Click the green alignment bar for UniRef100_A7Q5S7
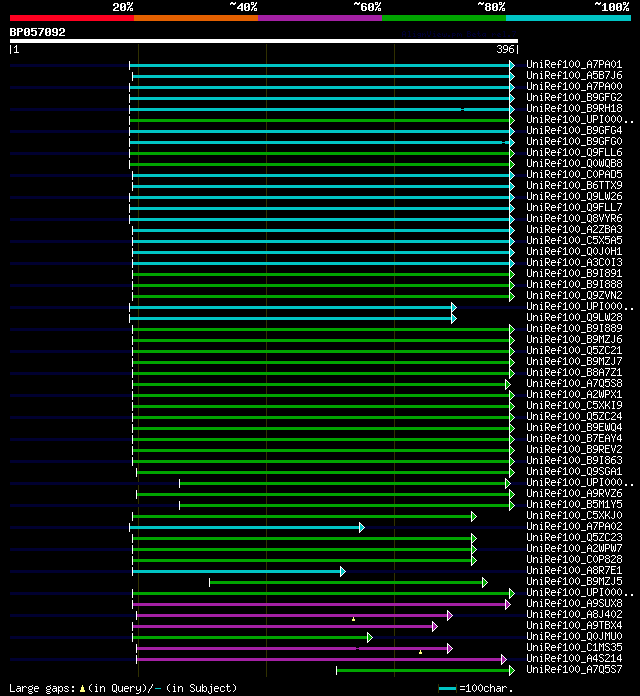The image size is (640, 696). pyautogui.click(x=423, y=670)
